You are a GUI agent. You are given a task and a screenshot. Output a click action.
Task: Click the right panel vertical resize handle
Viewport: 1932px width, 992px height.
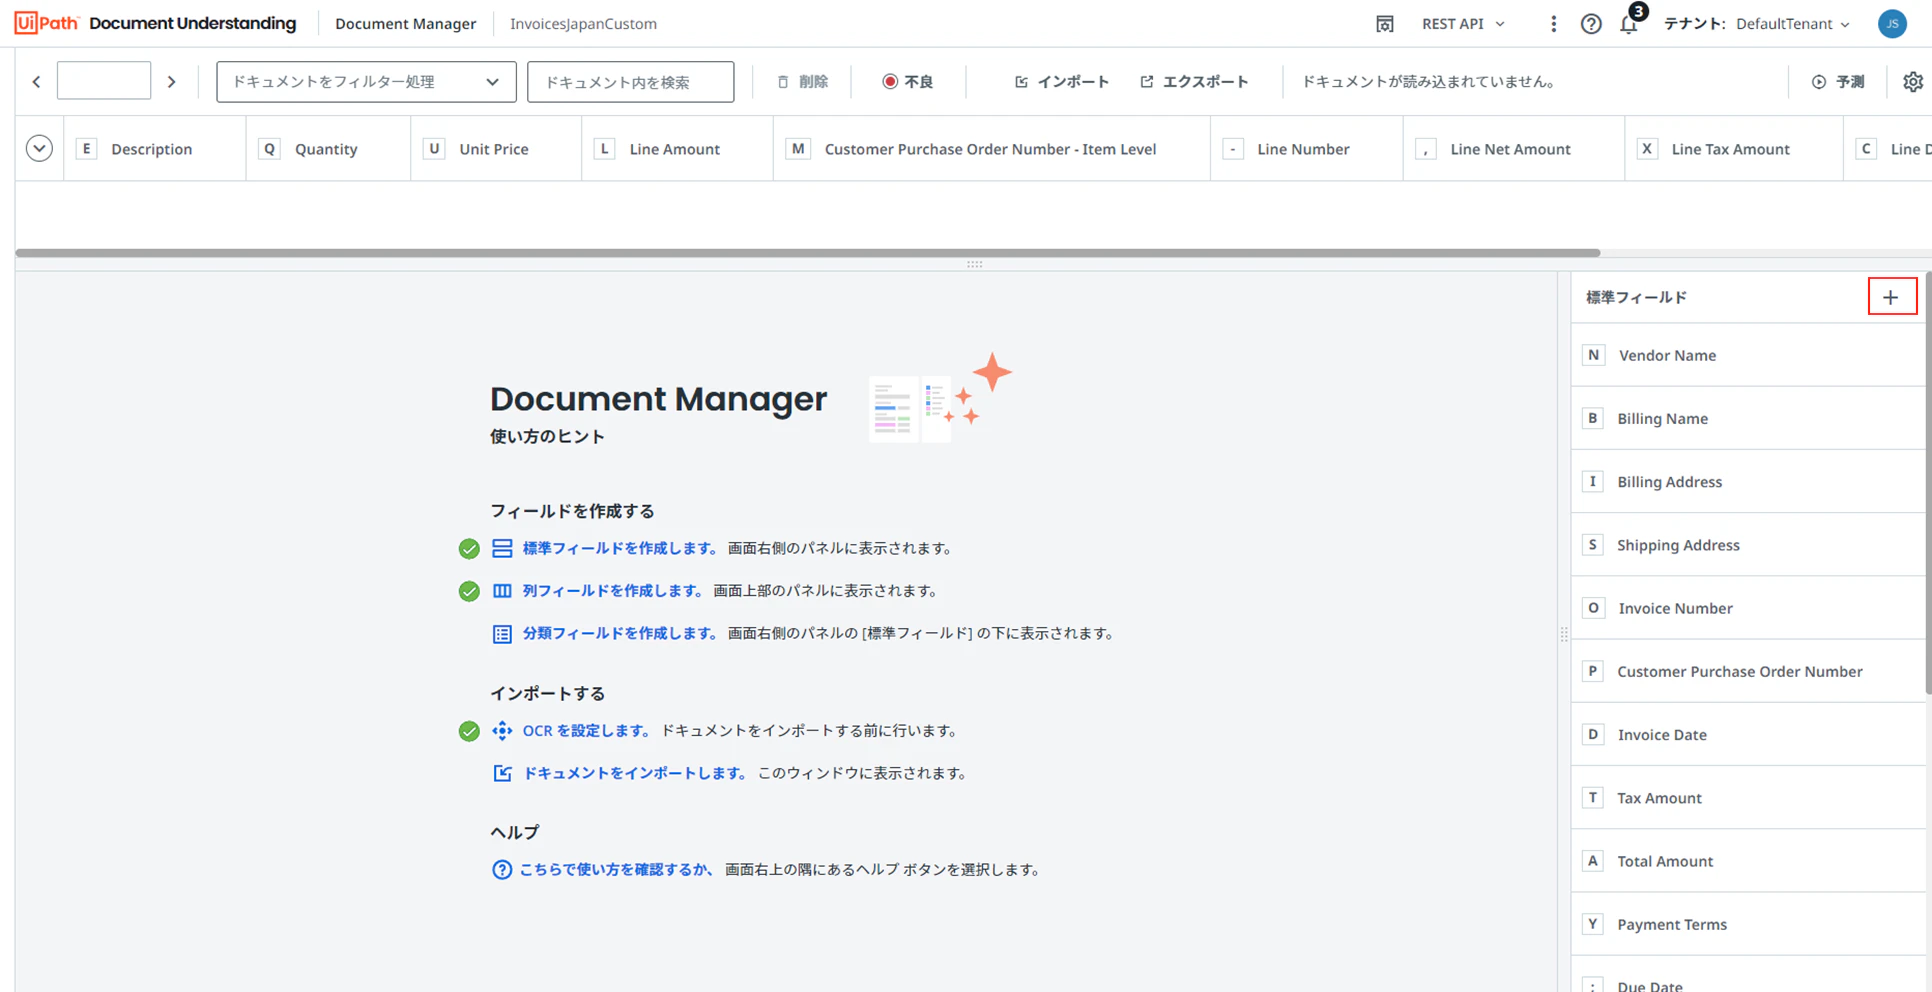click(x=1564, y=634)
